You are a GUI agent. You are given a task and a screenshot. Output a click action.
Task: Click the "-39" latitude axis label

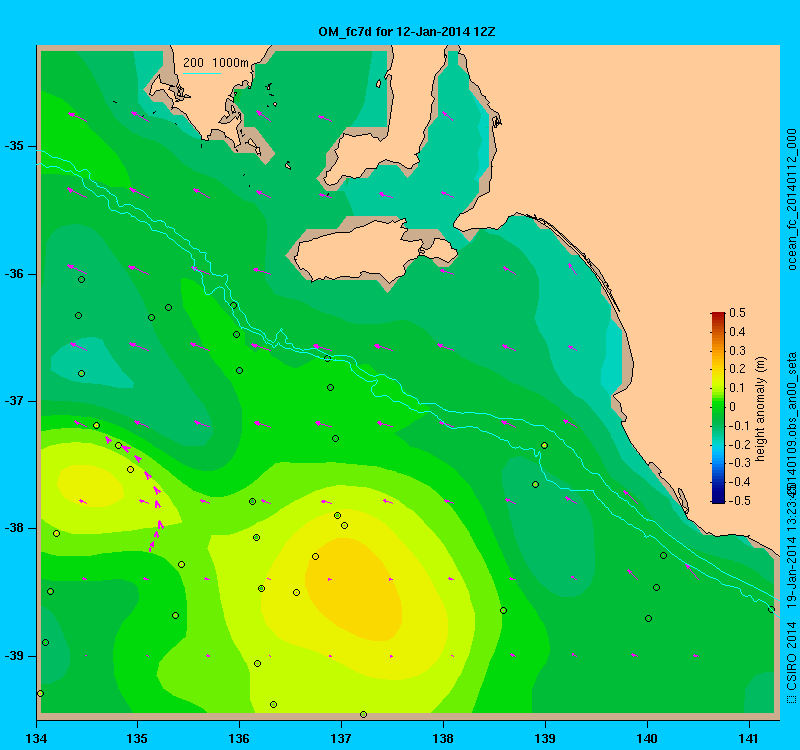click(x=14, y=656)
